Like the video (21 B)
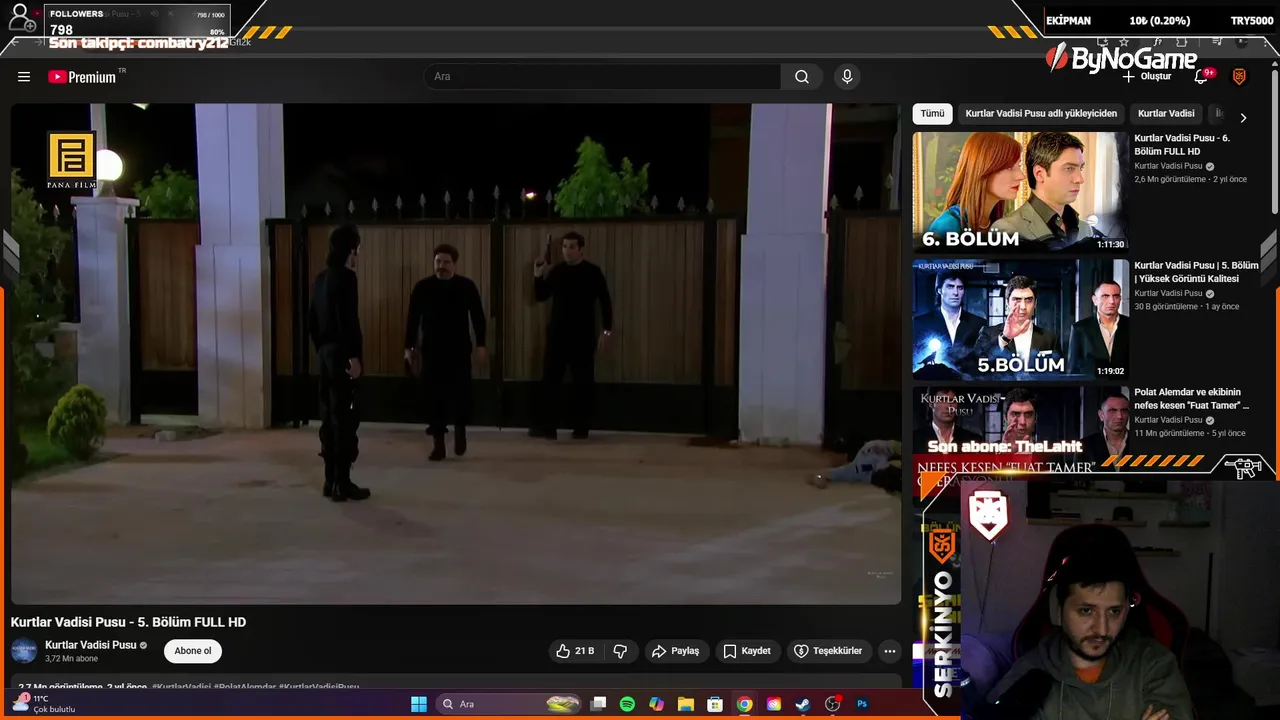Image resolution: width=1280 pixels, height=720 pixels. tap(575, 651)
